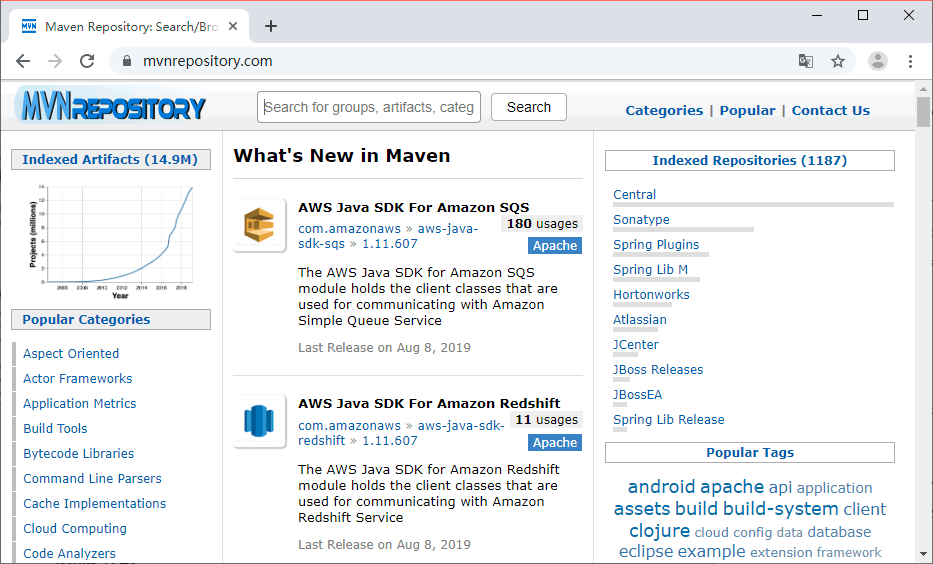The height and width of the screenshot is (564, 933).
Task: Click the clojure tag
Action: point(659,531)
